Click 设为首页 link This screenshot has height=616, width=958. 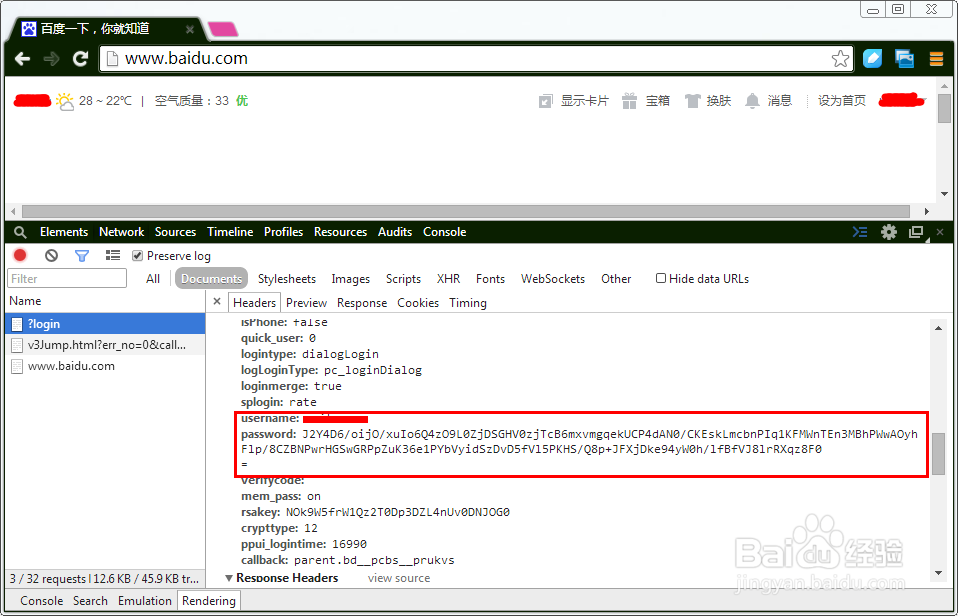(842, 101)
